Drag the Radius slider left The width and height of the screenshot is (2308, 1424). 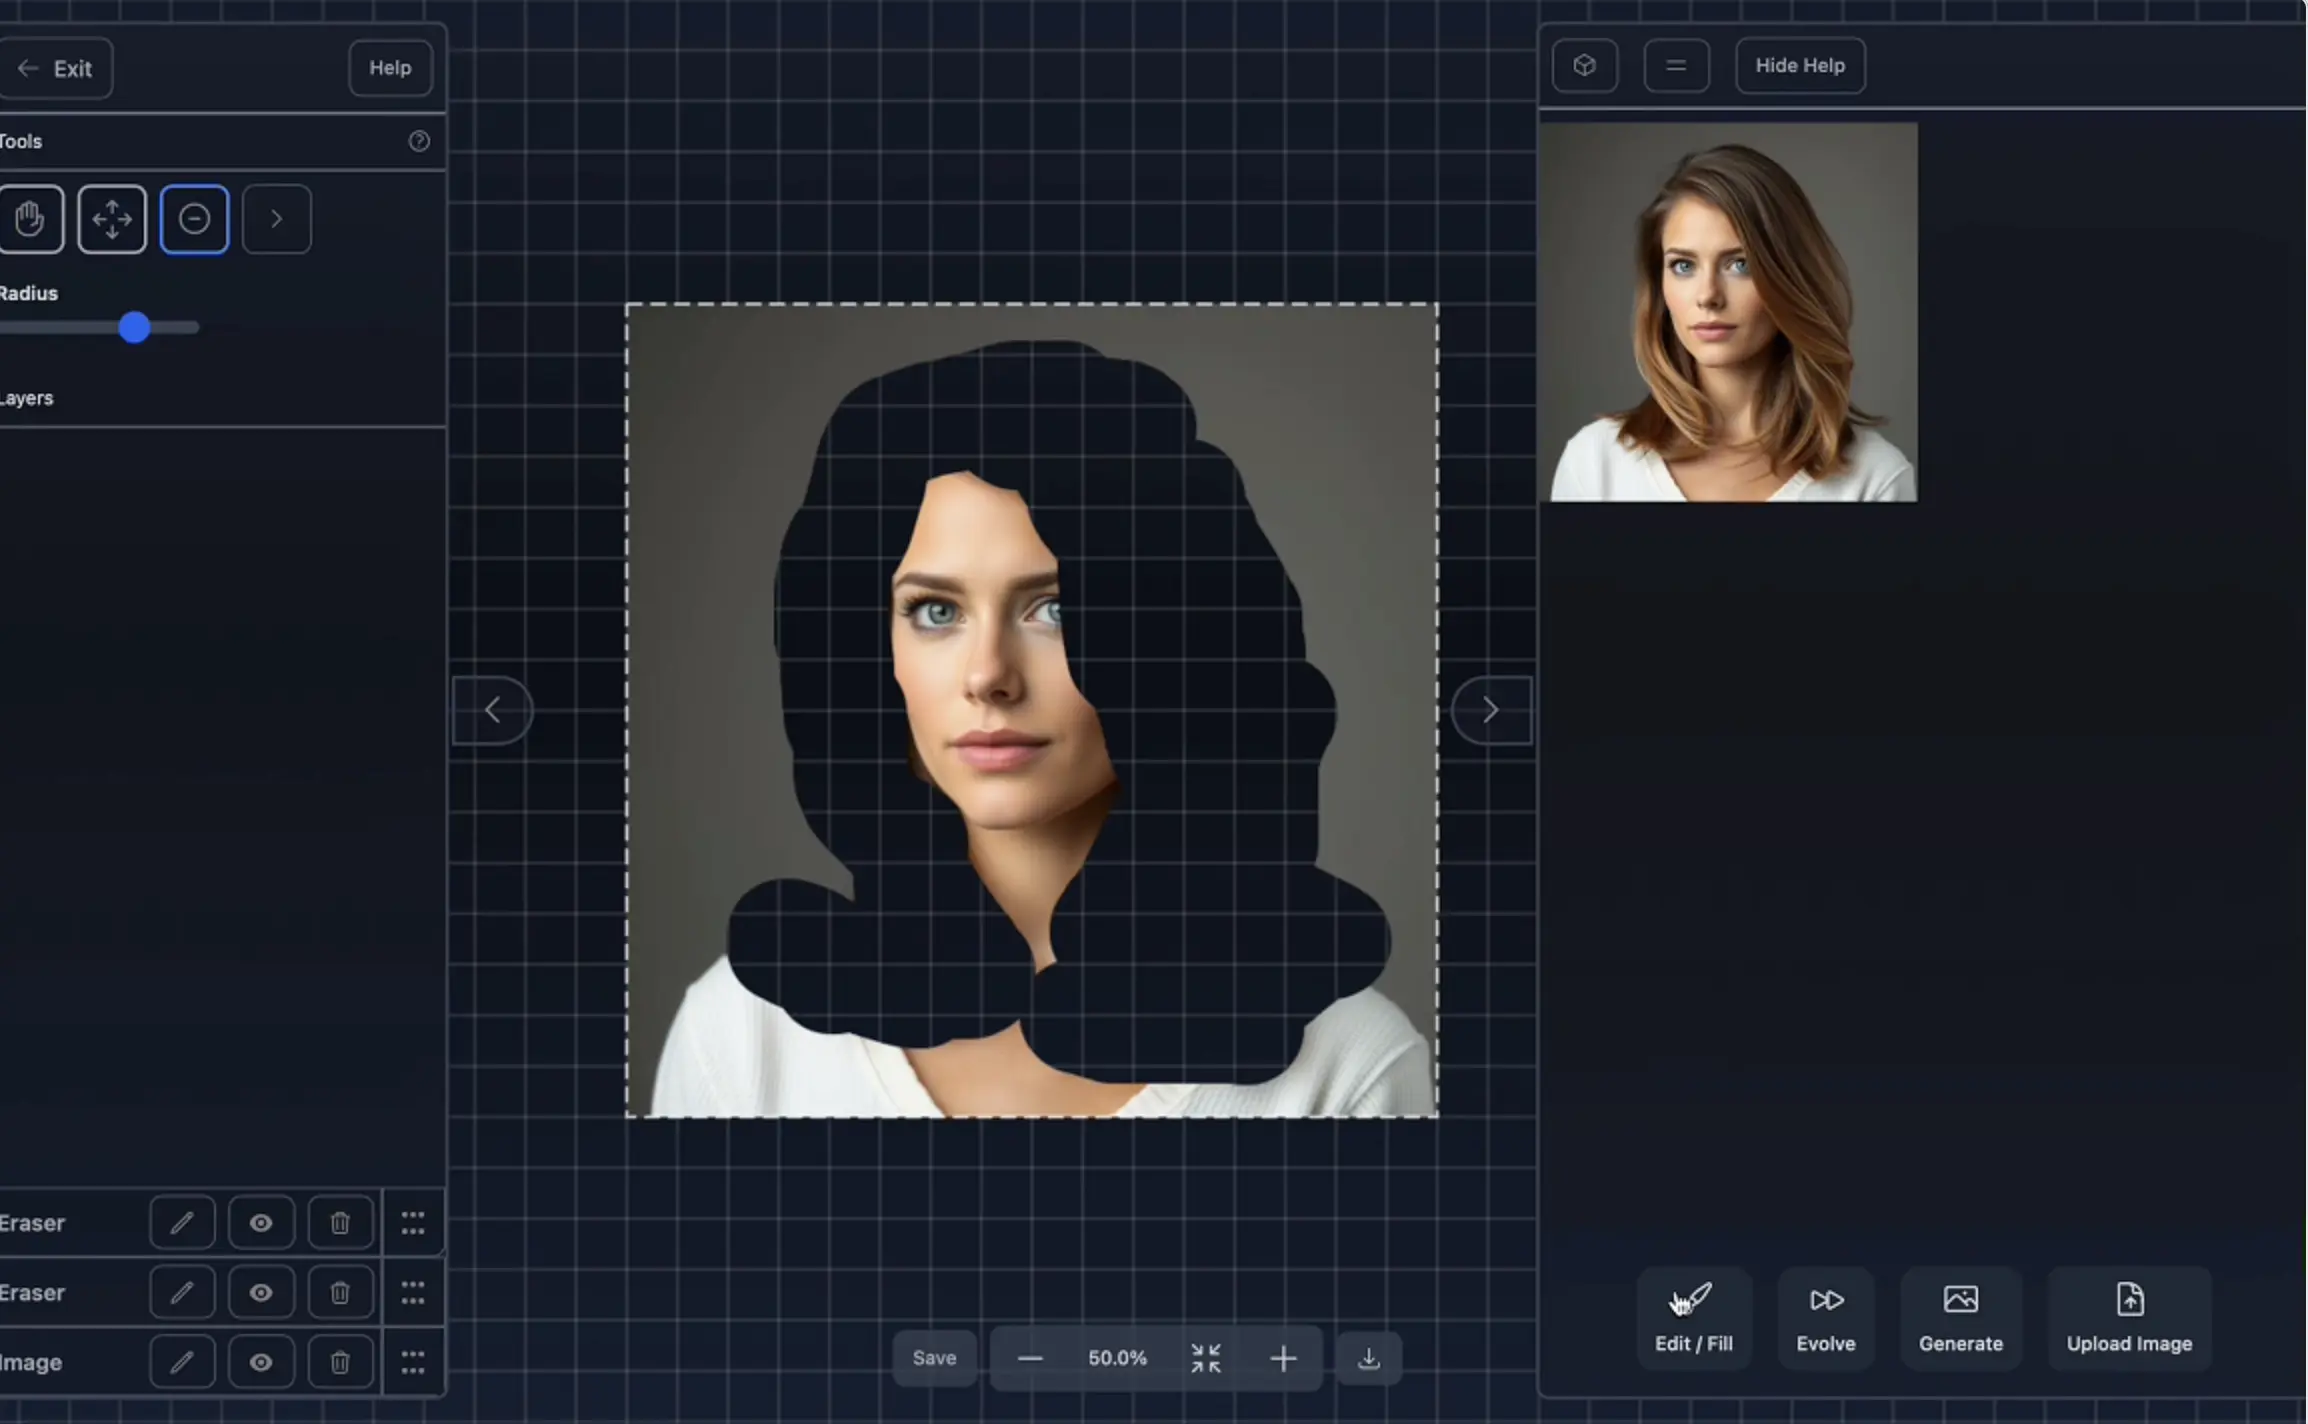click(x=134, y=326)
